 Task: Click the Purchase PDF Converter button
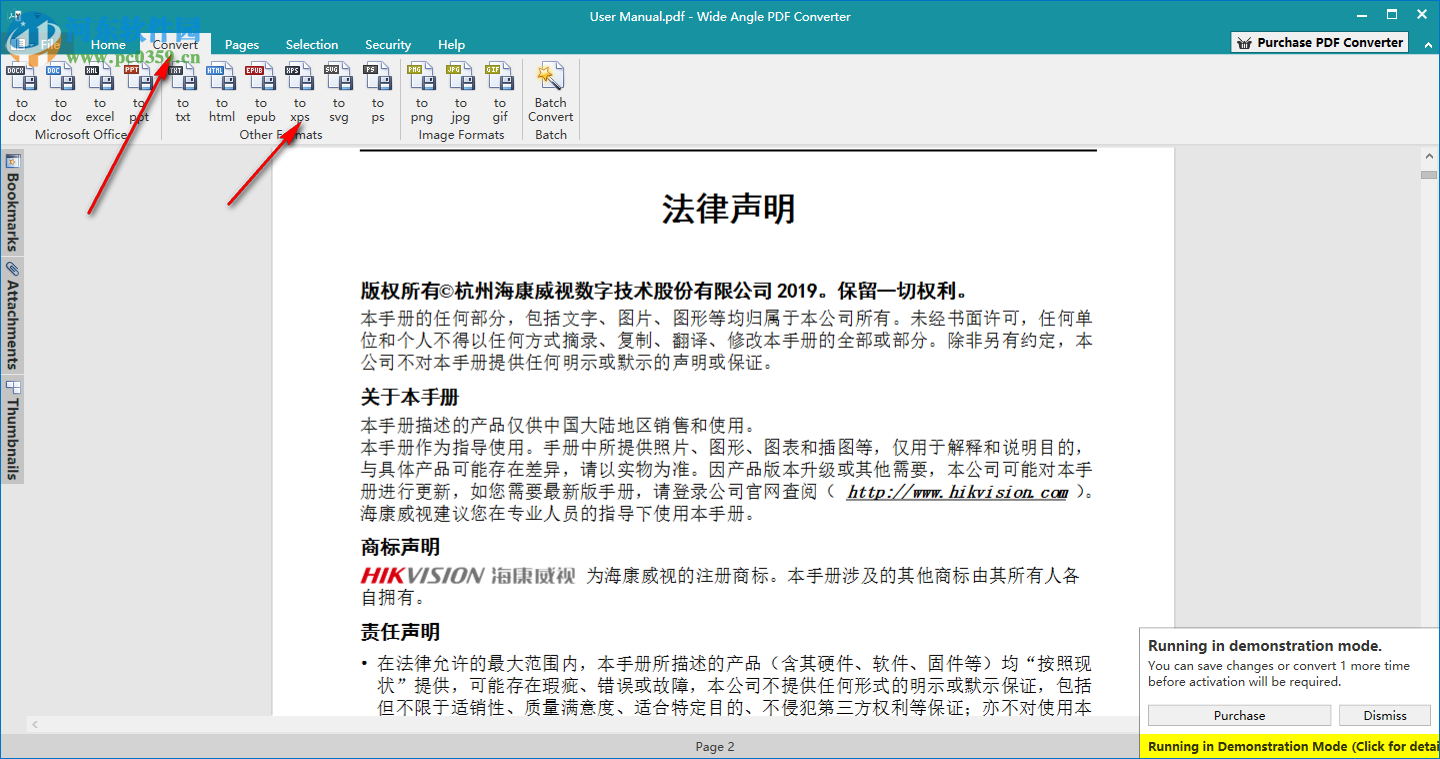pos(1318,42)
